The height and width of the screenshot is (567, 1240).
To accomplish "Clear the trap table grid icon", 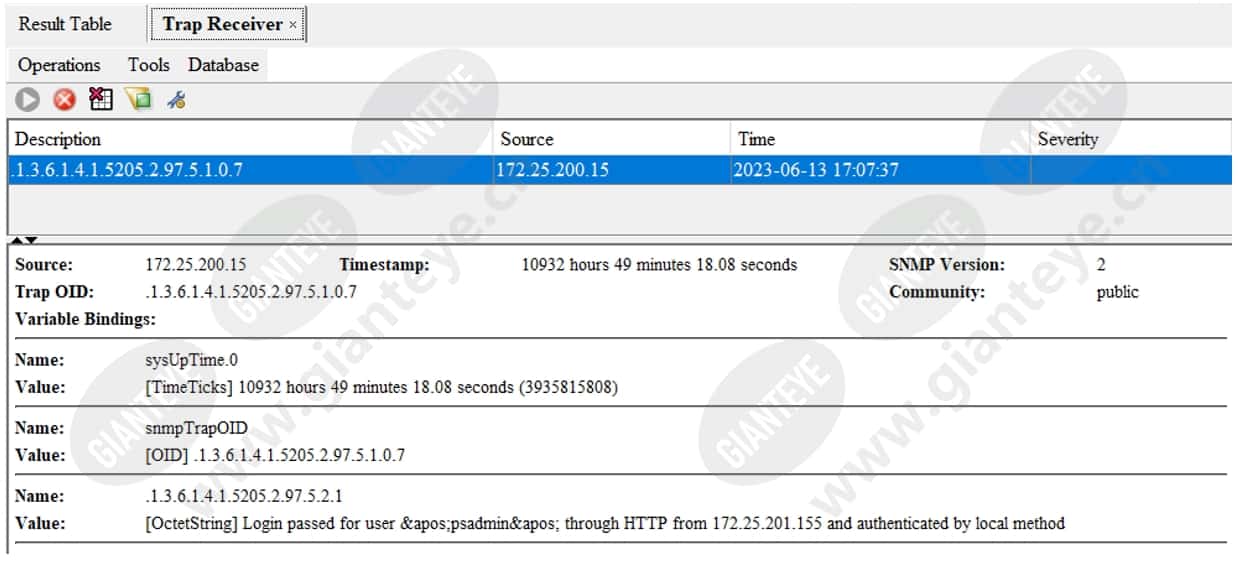I will coord(101,99).
